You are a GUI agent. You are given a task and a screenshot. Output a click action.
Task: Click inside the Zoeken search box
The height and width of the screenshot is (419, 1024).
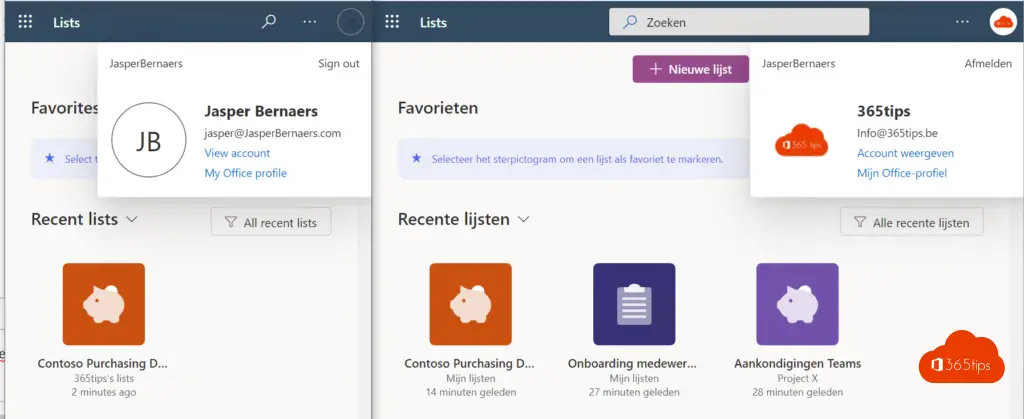[739, 22]
